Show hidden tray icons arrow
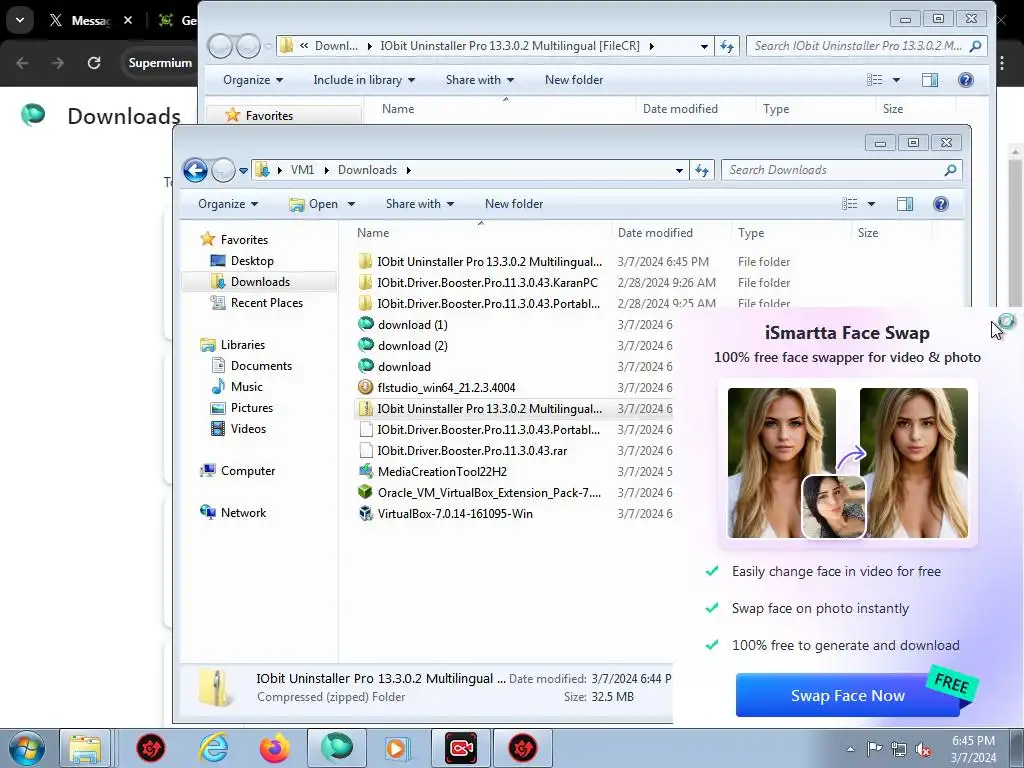The image size is (1024, 768). (850, 750)
